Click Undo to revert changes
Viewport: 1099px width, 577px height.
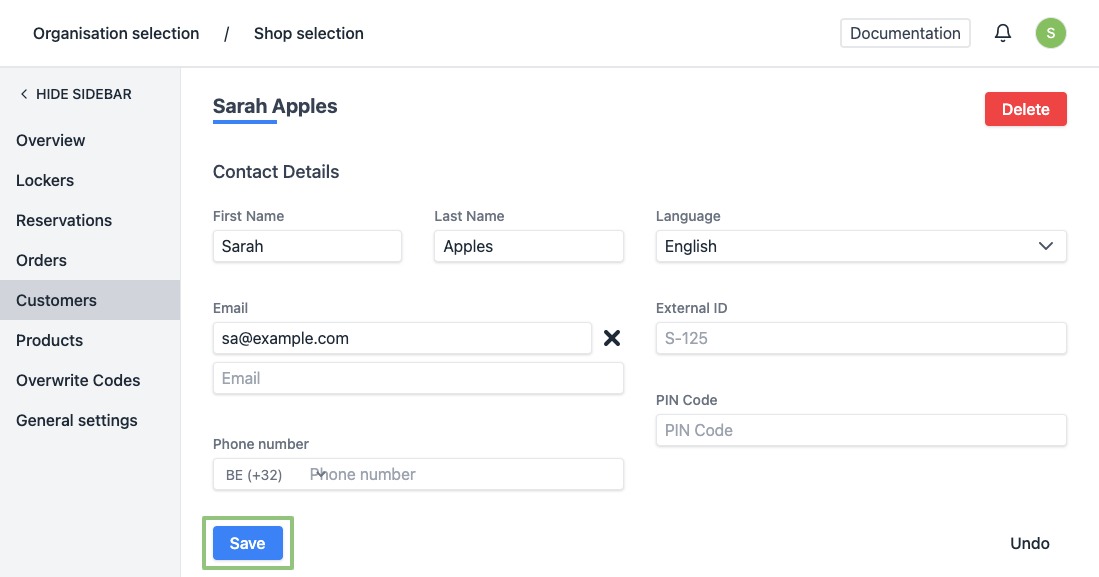[1029, 544]
